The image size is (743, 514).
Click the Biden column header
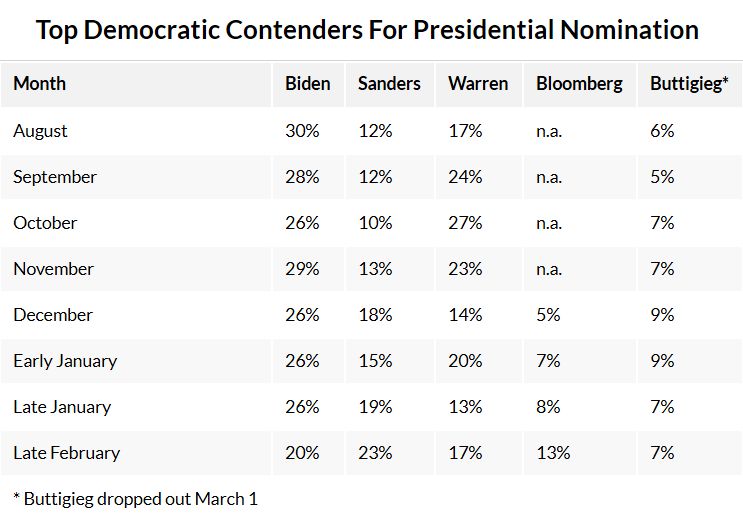coord(307,84)
